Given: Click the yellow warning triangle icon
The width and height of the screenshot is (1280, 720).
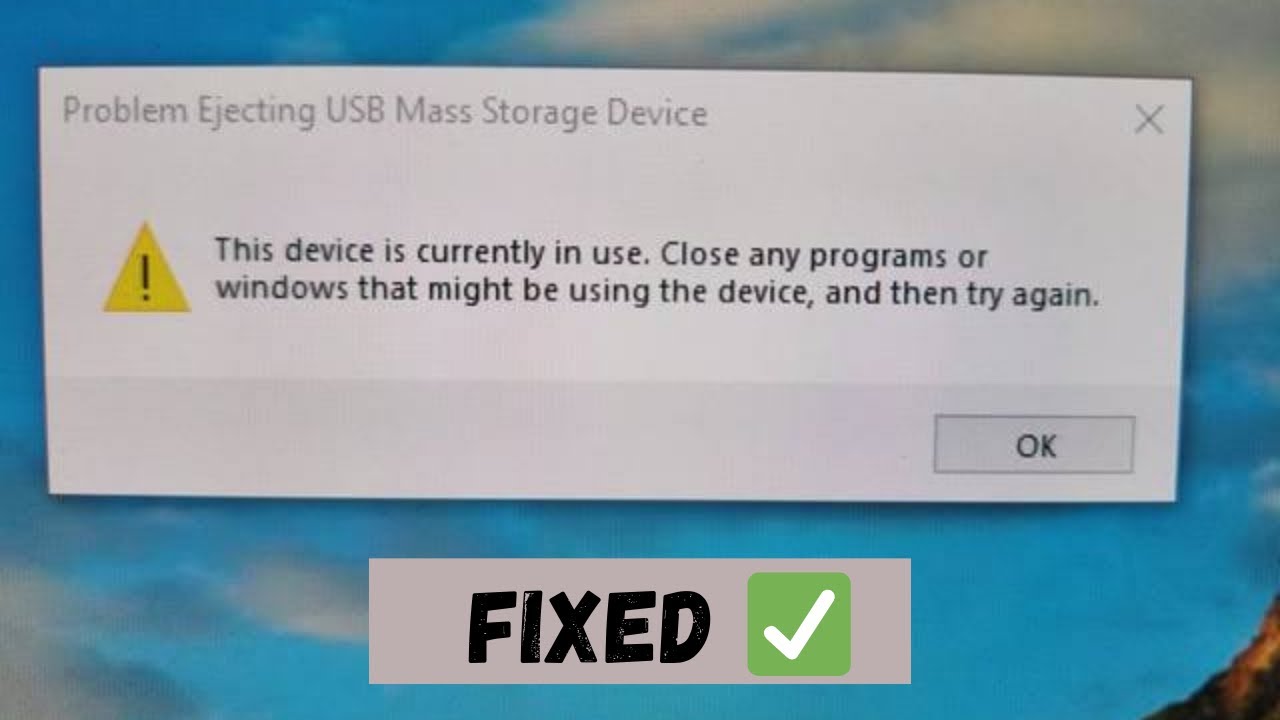Looking at the screenshot, I should tap(147, 268).
